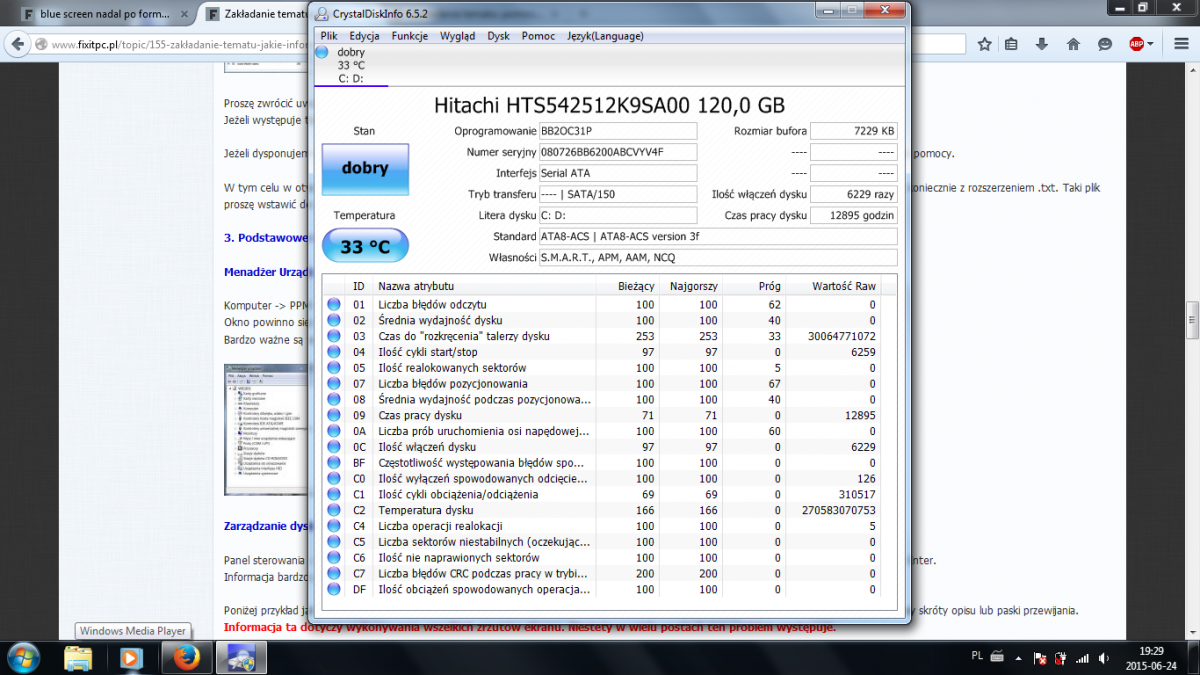Click status orb for attribute 03 Czas do rozkręcenia

click(x=333, y=336)
